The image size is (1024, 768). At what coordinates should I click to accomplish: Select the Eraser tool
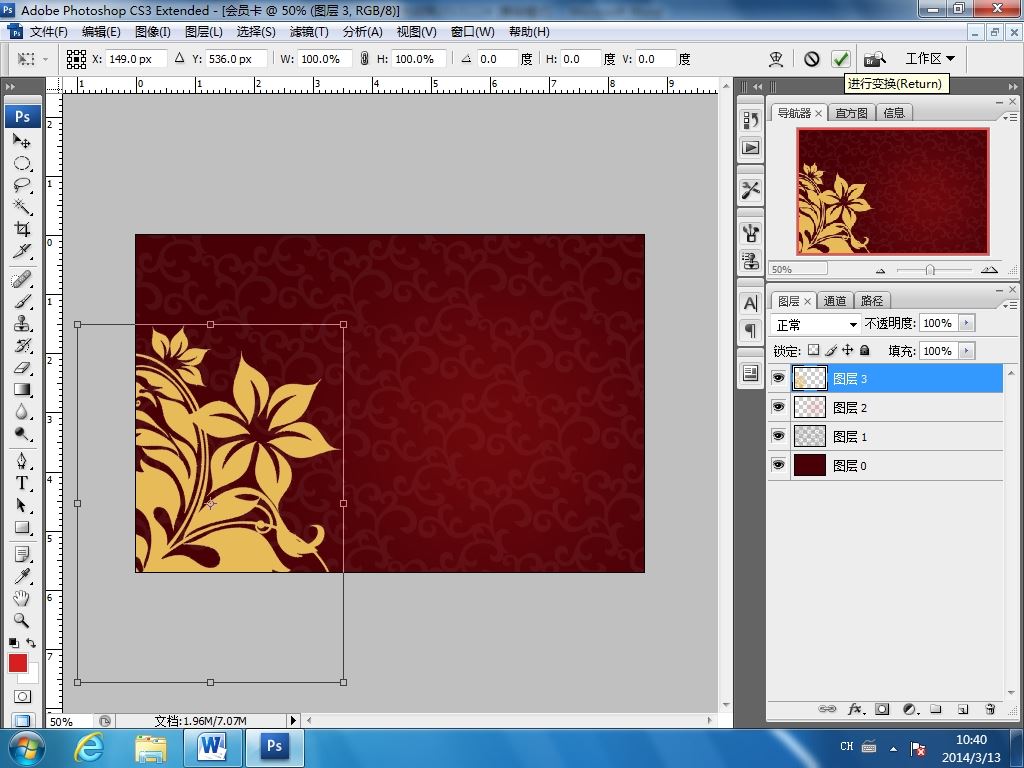pyautogui.click(x=22, y=368)
